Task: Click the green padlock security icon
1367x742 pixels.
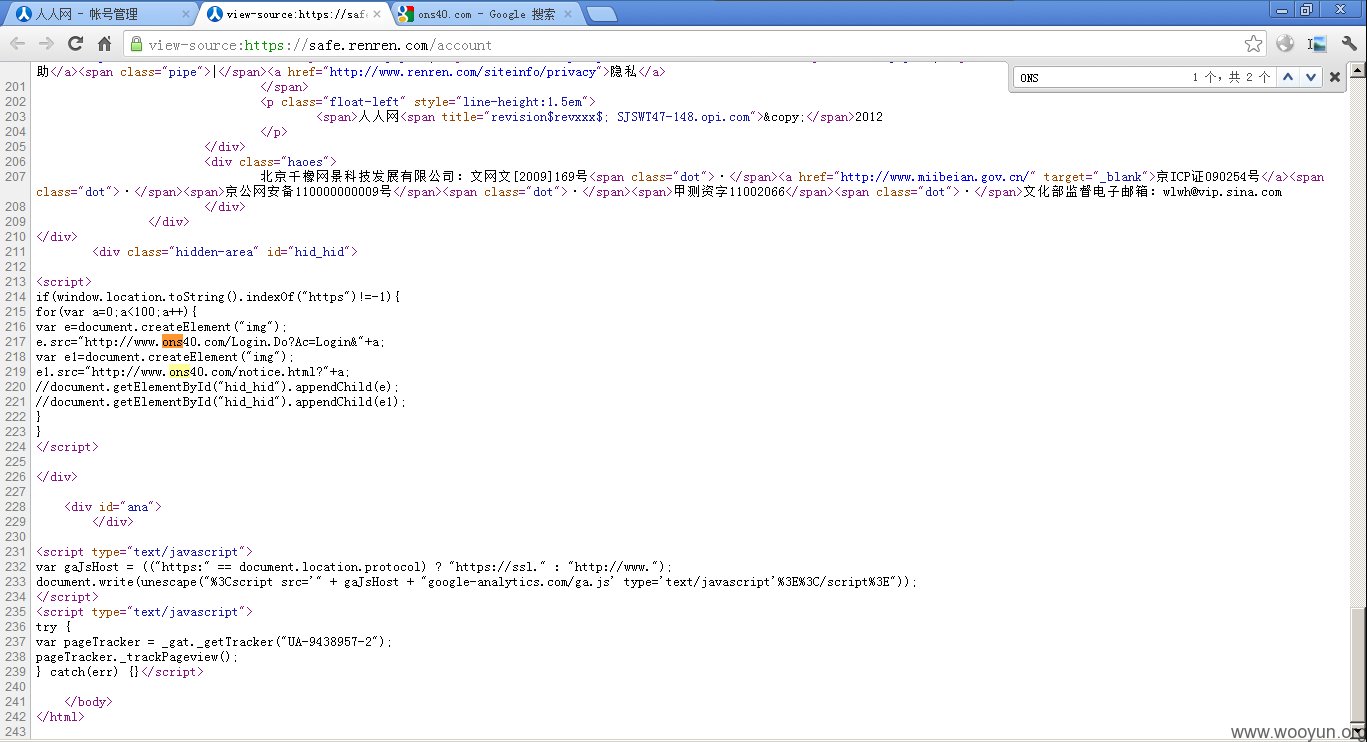Action: click(136, 44)
